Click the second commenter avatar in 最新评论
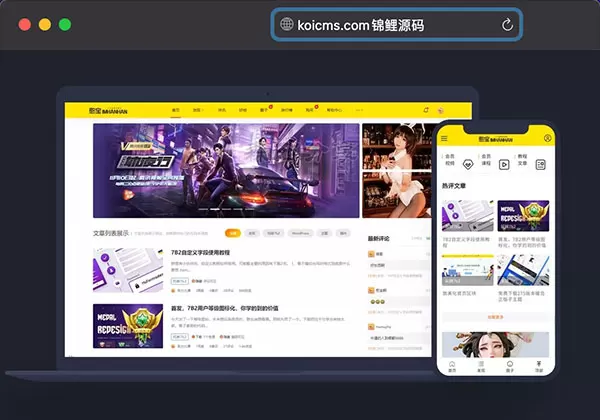 pos(371,290)
